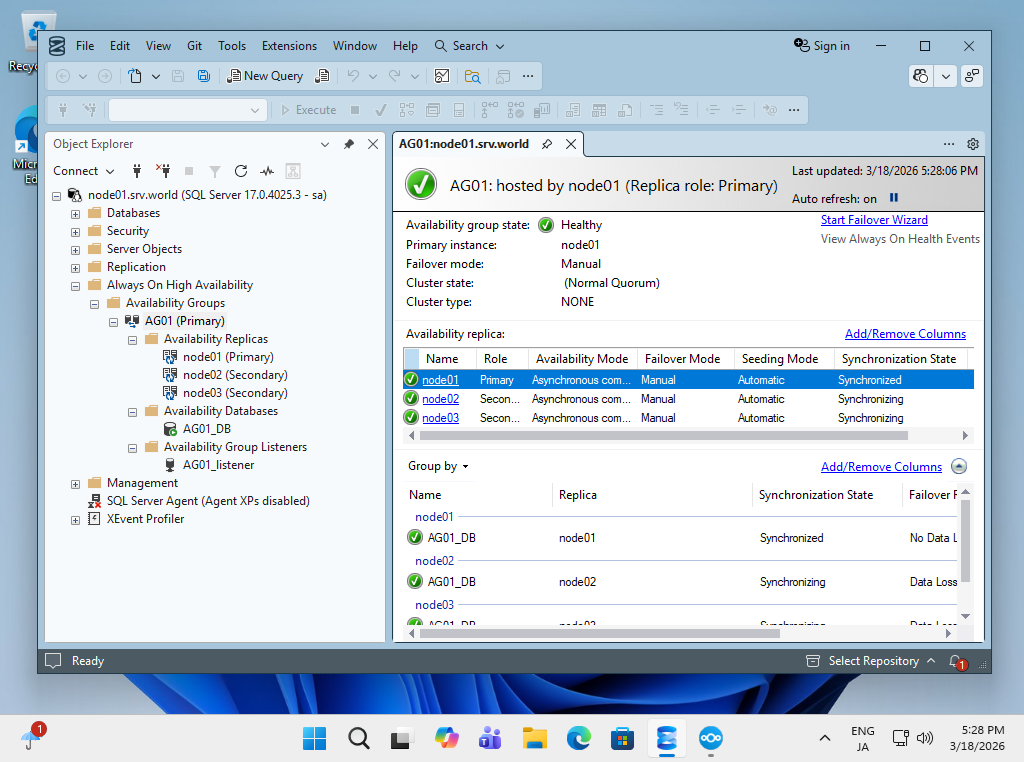
Task: Close the AG01:node01.srv.world tab
Action: click(x=571, y=144)
